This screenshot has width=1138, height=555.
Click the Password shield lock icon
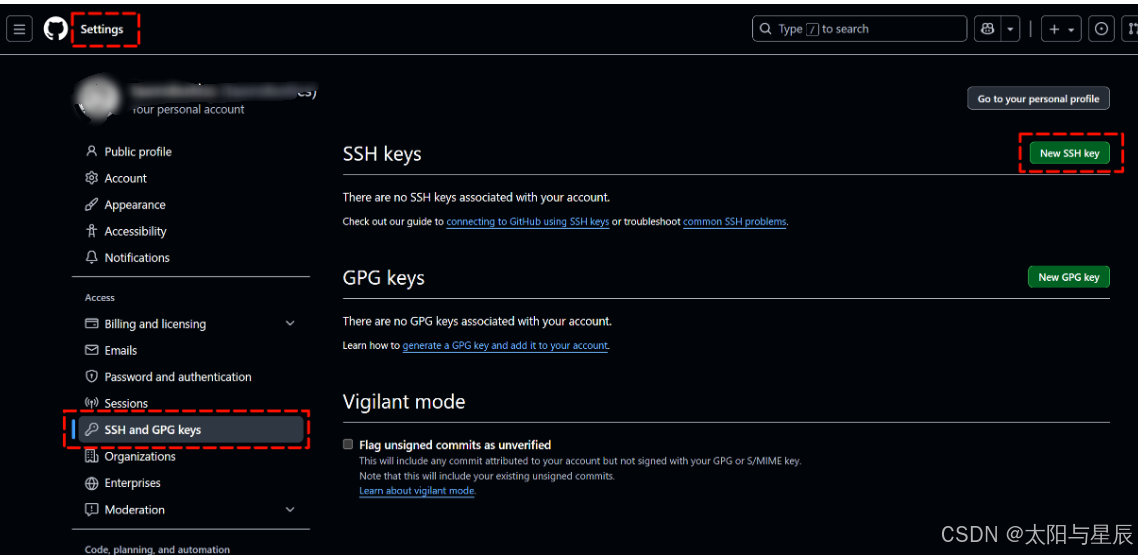point(91,377)
